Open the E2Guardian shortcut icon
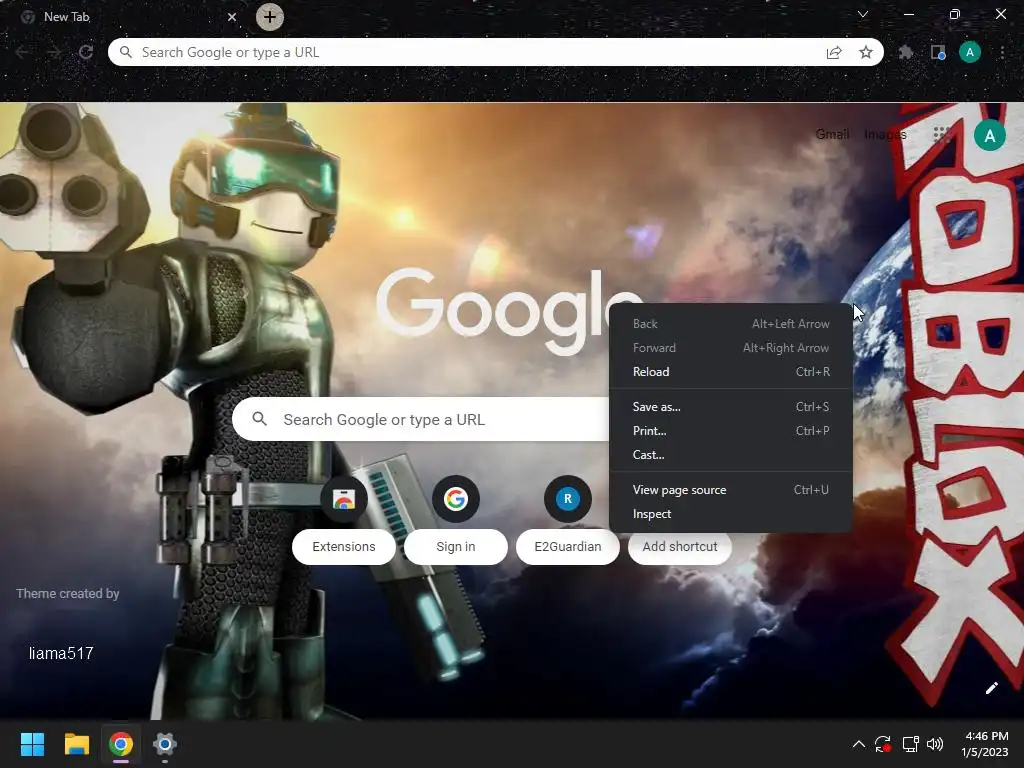Image resolution: width=1024 pixels, height=768 pixels. (568, 499)
